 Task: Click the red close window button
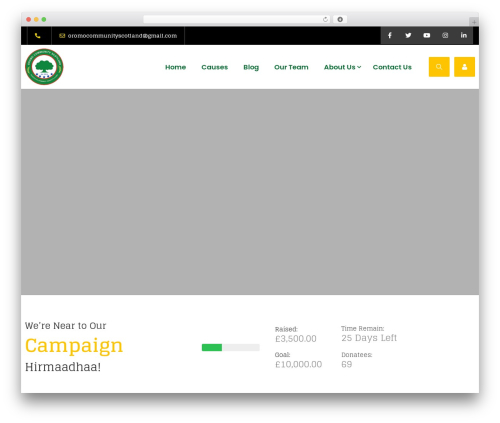(x=29, y=19)
